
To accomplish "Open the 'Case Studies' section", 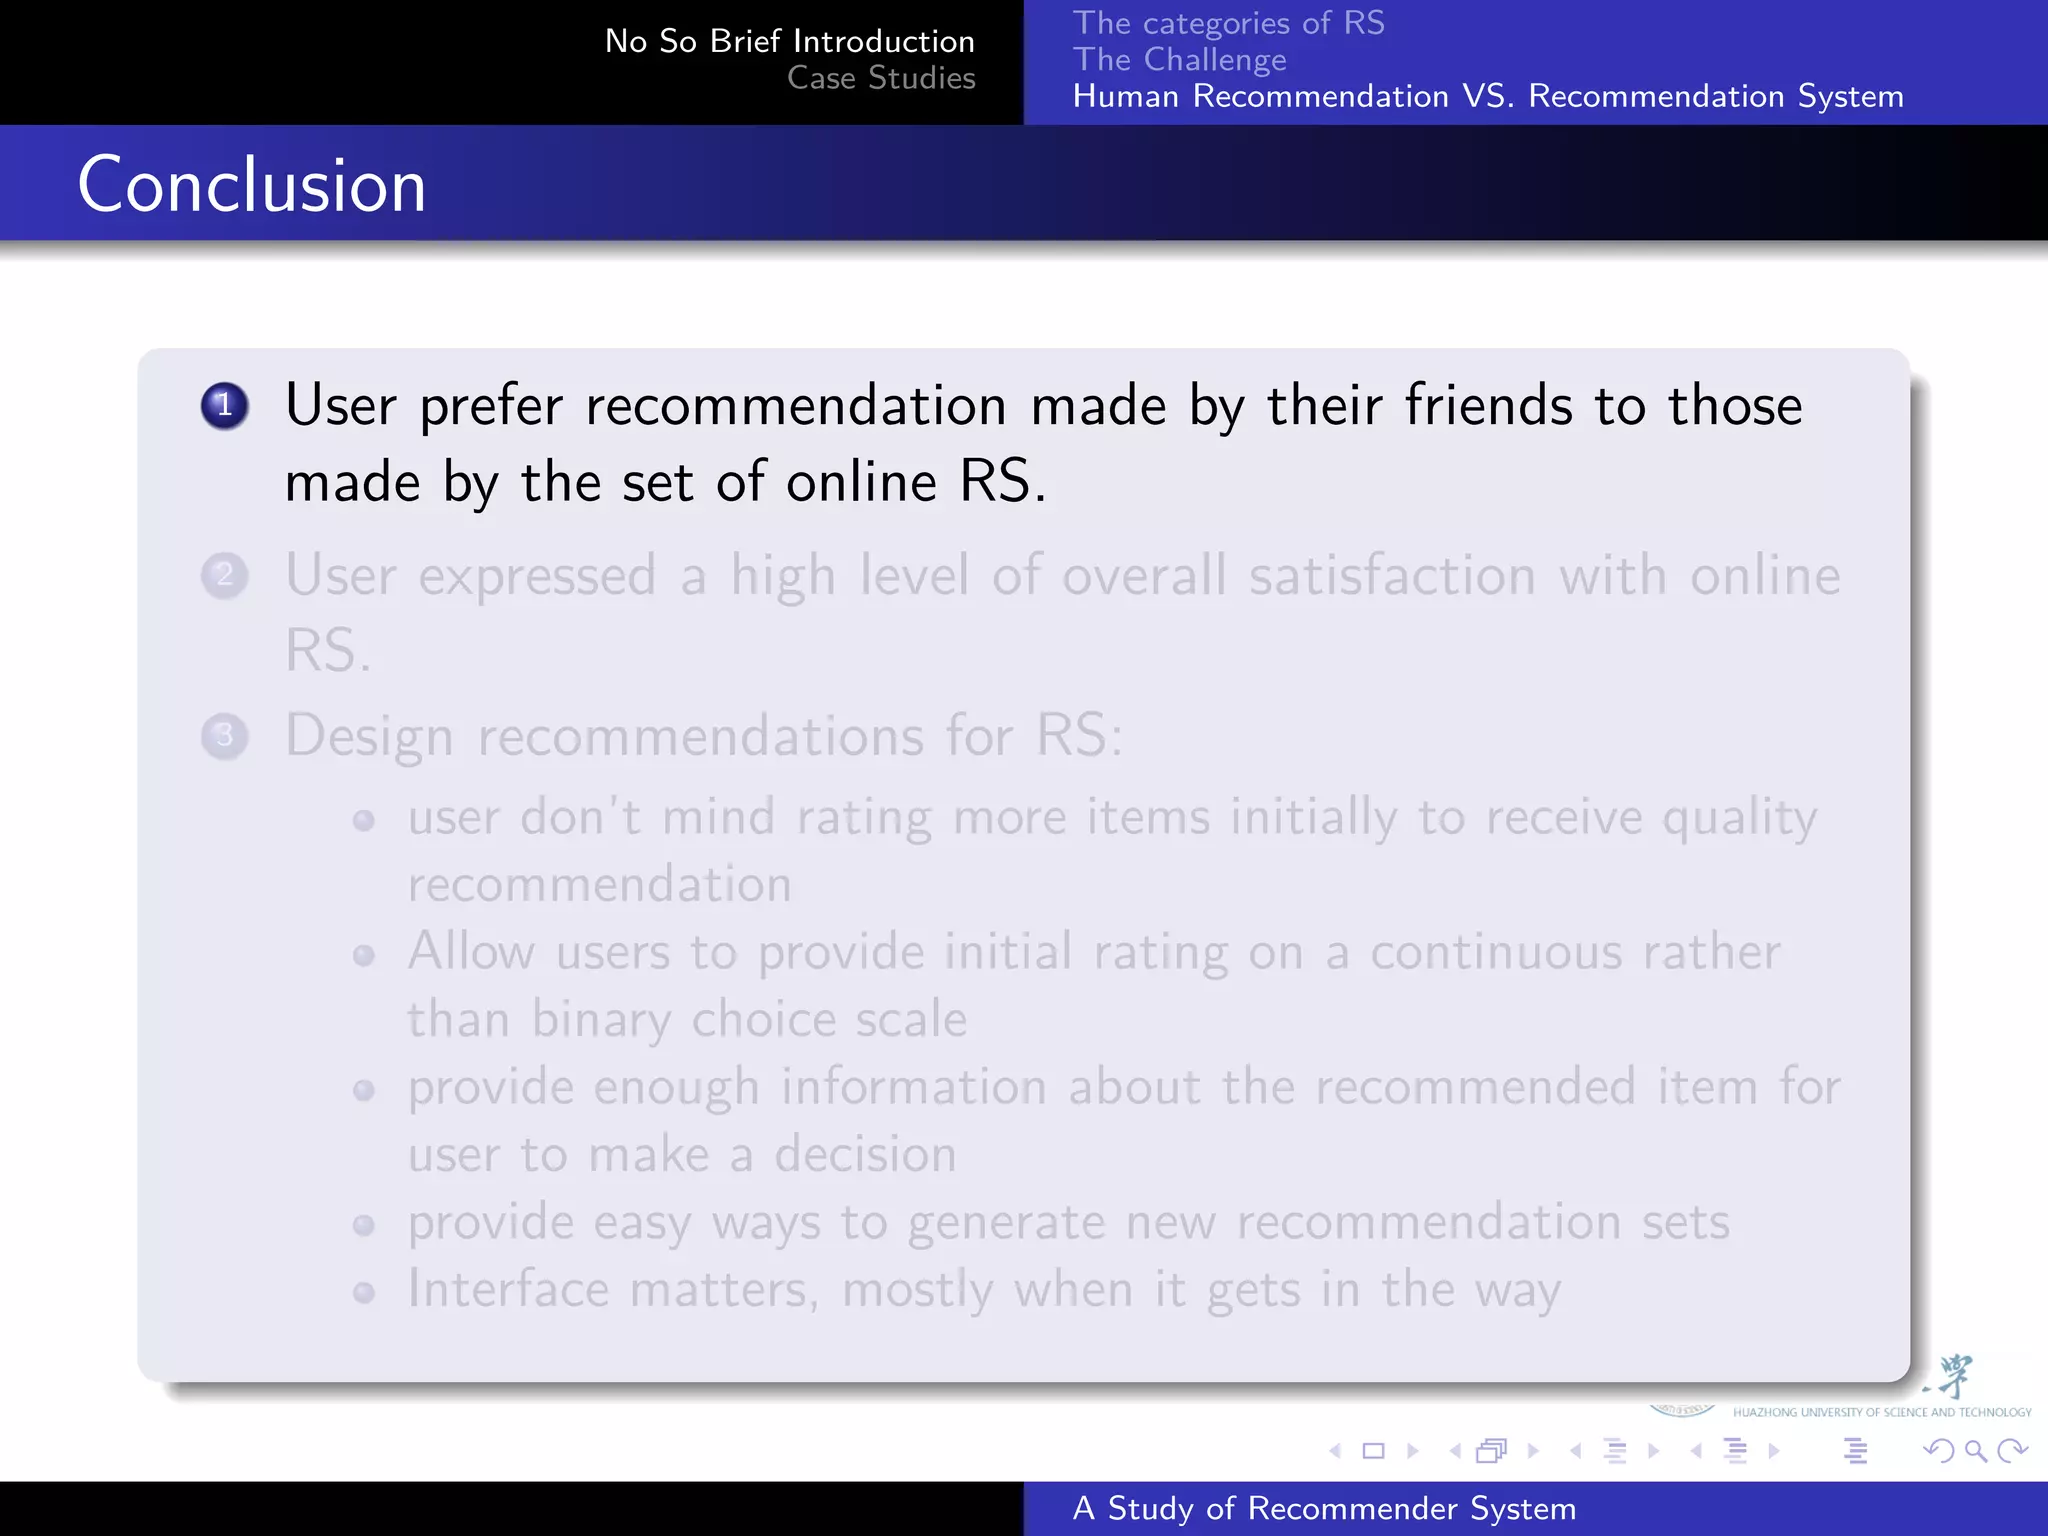I will pos(881,78).
